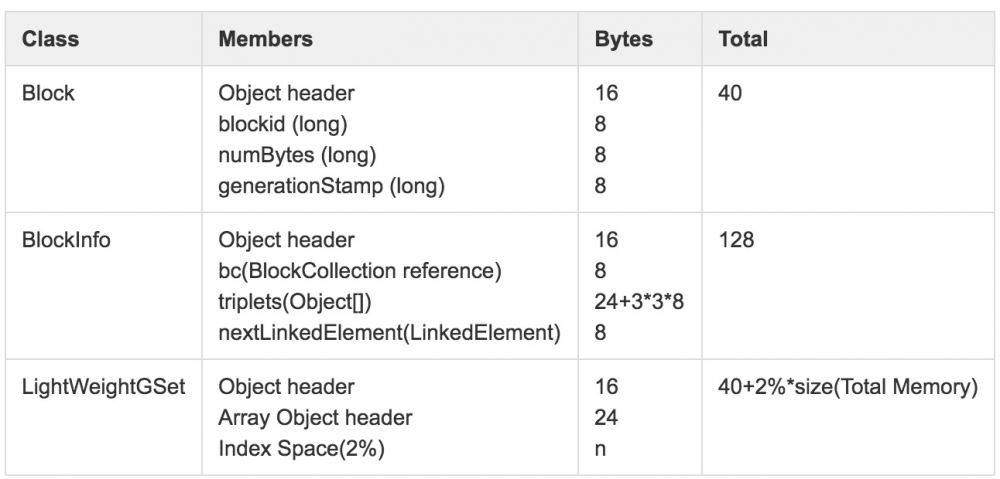1000x479 pixels.
Task: Click the generationStamp (long) member
Action: tap(331, 185)
